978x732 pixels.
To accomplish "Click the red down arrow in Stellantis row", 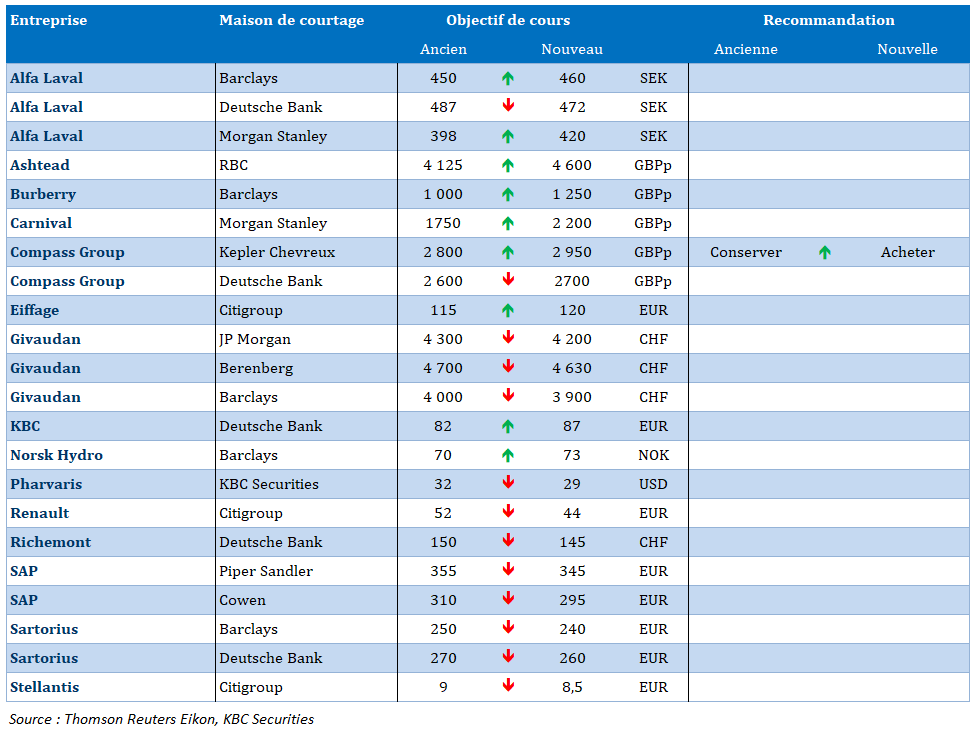I will coord(508,687).
